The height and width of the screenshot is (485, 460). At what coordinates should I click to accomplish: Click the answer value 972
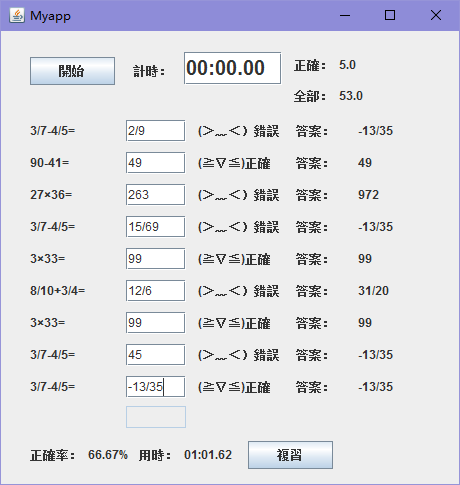tap(368, 195)
